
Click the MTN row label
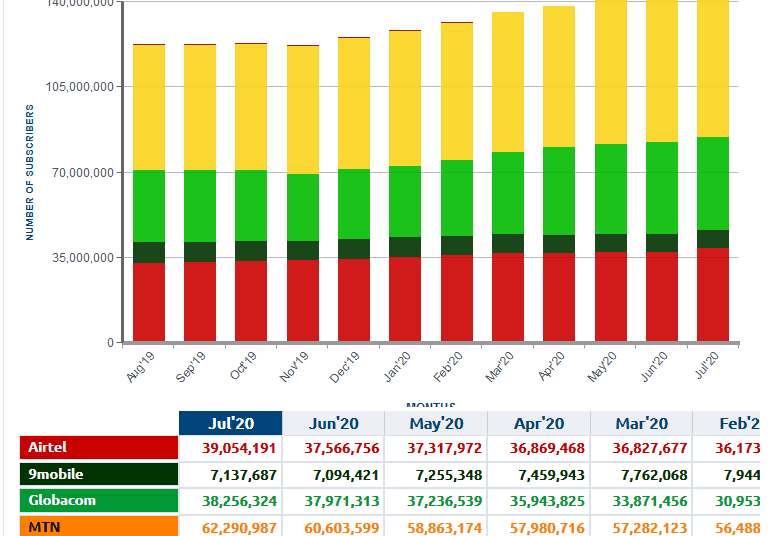pyautogui.click(x=99, y=526)
